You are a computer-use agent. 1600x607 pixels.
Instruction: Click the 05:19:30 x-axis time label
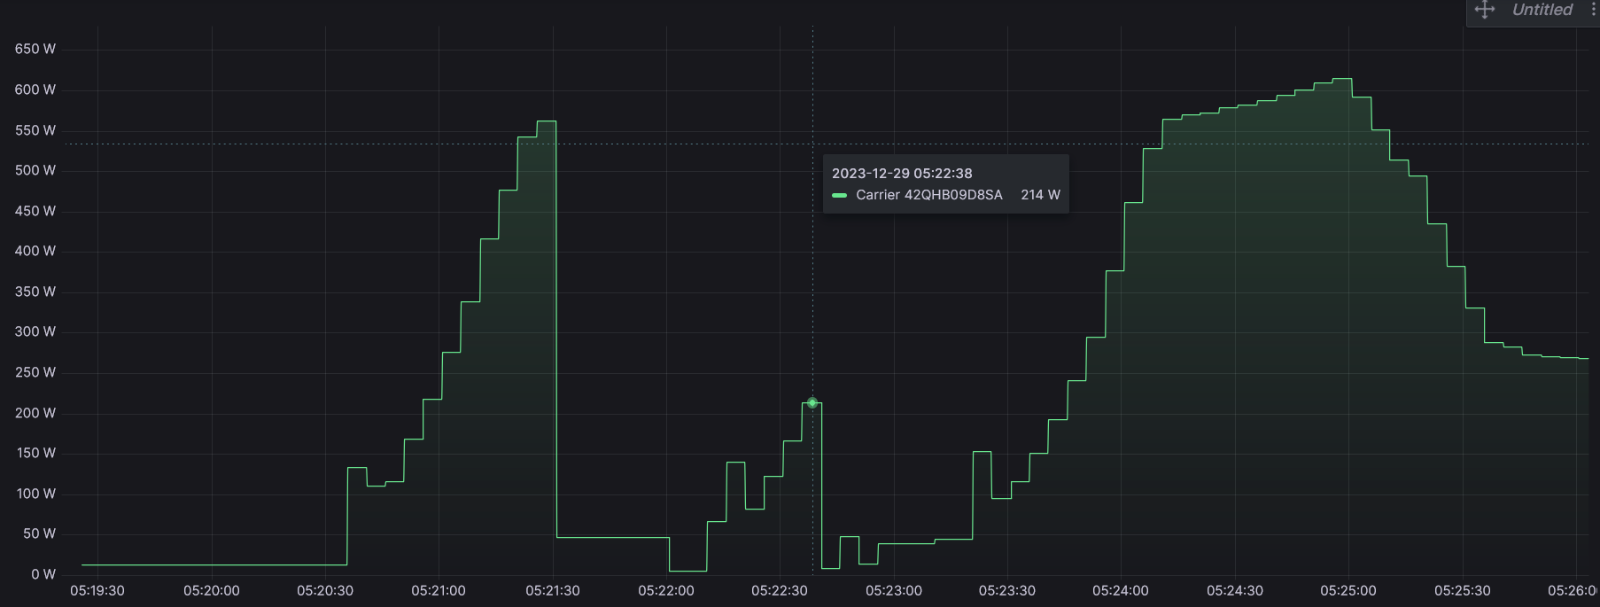[x=97, y=591]
